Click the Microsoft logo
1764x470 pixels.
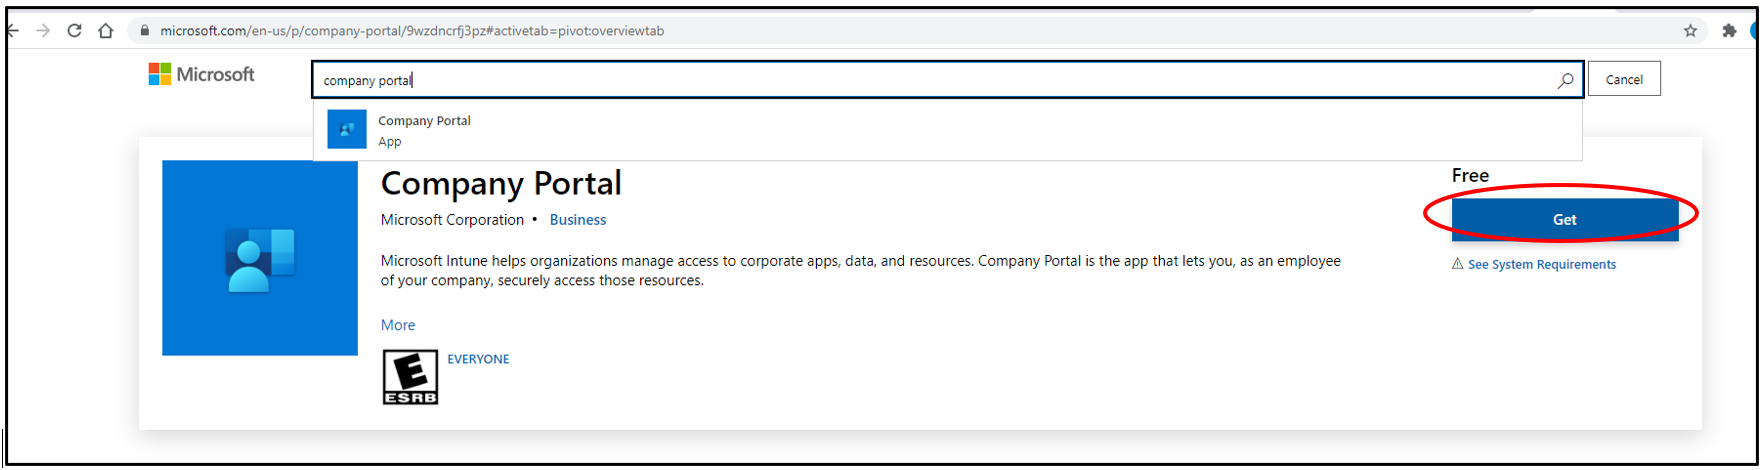click(x=202, y=75)
